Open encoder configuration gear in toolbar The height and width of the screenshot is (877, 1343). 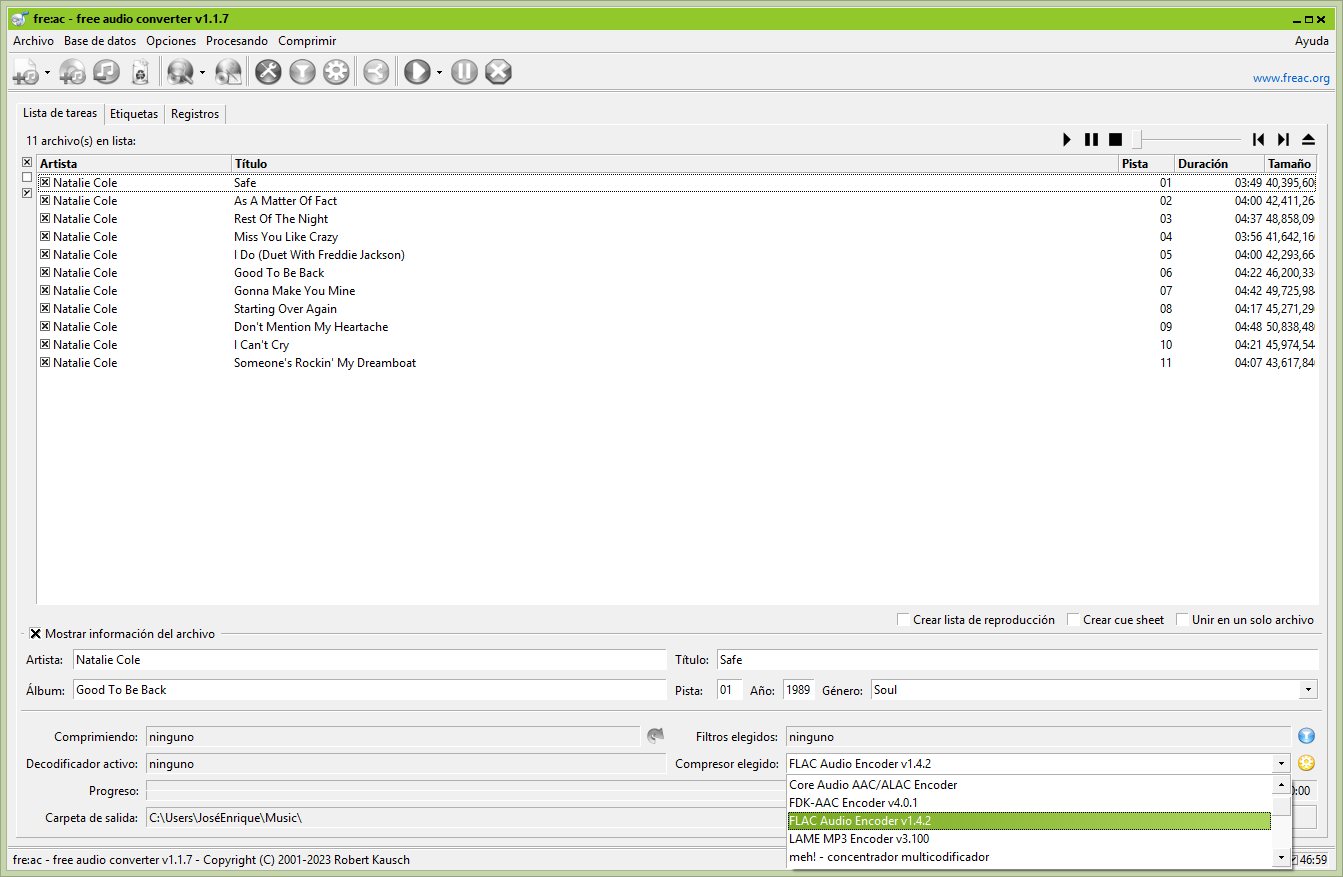[336, 72]
